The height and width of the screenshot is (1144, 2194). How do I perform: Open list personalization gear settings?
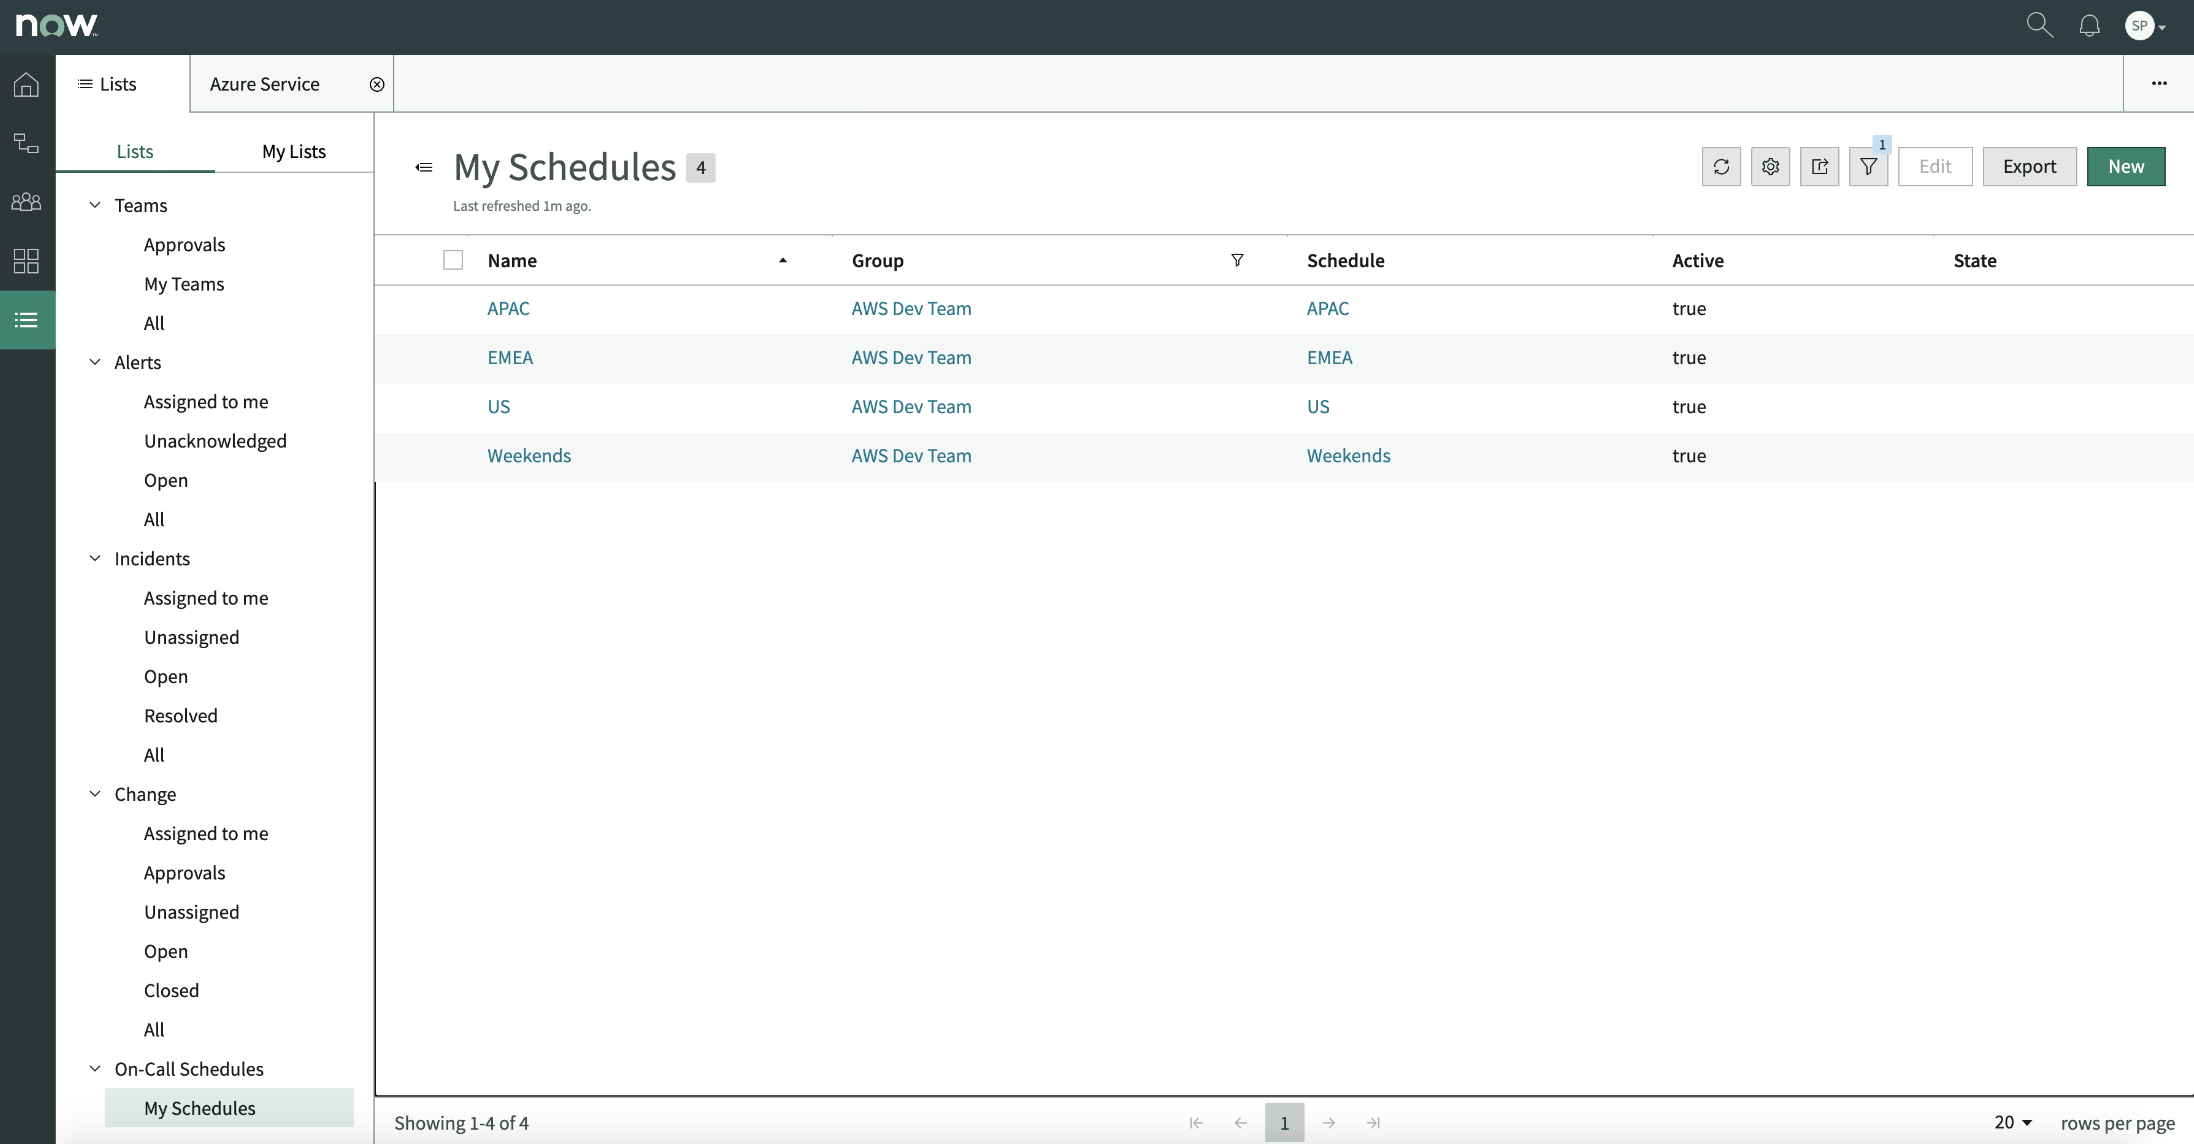coord(1770,167)
